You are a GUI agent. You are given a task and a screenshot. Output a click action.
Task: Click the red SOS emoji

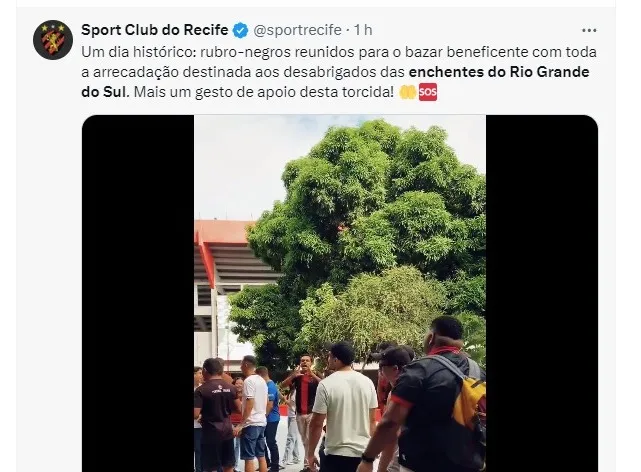(x=428, y=92)
